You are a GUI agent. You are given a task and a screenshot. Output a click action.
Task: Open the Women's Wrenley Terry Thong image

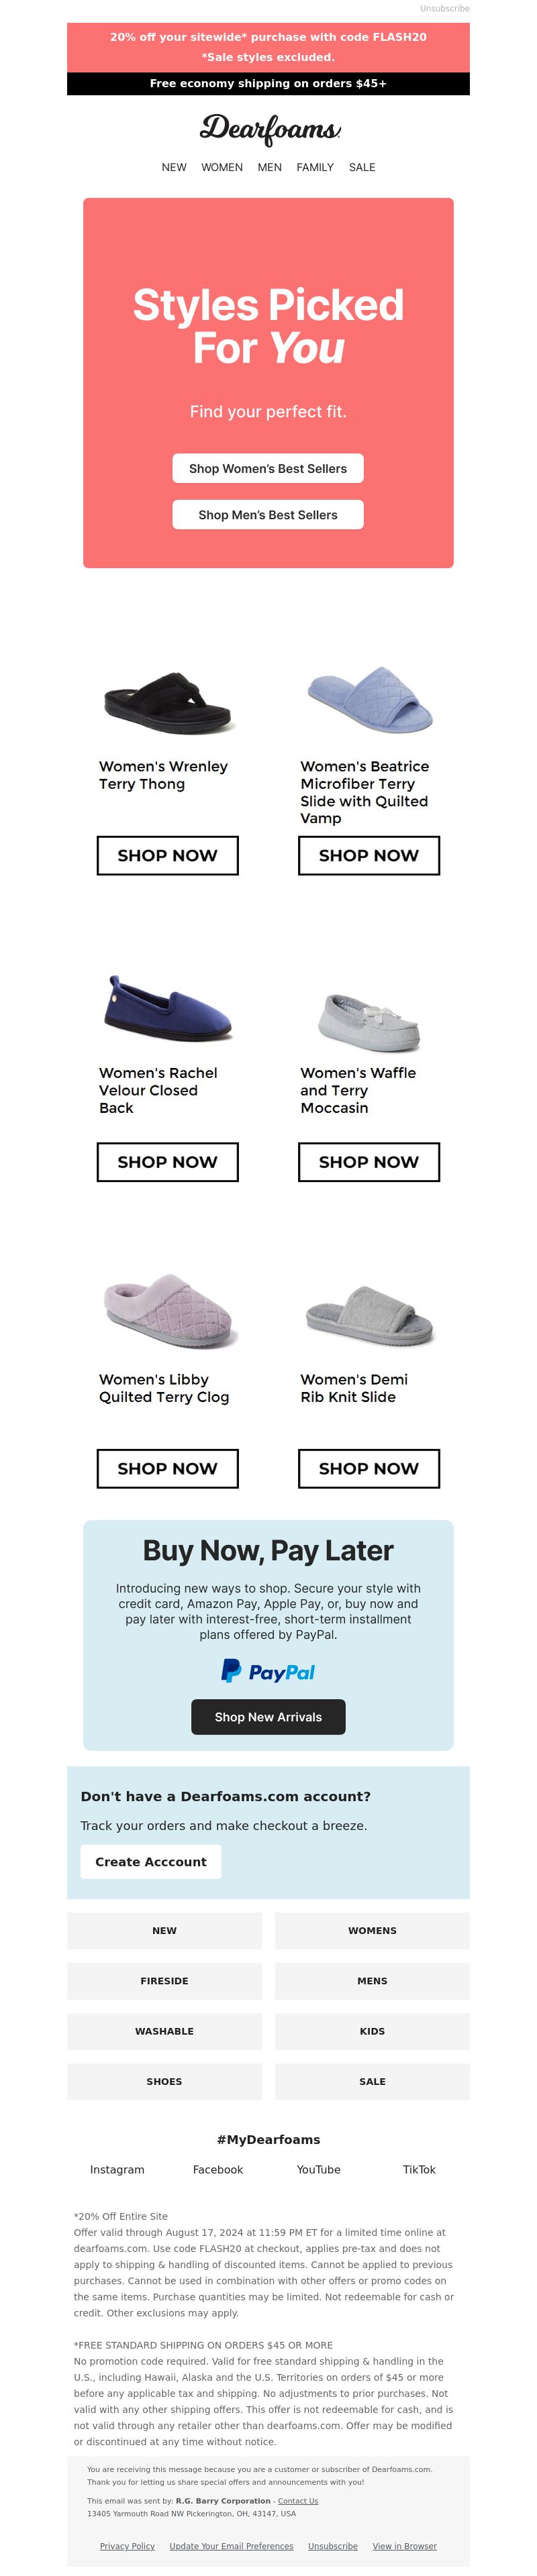[x=168, y=702]
